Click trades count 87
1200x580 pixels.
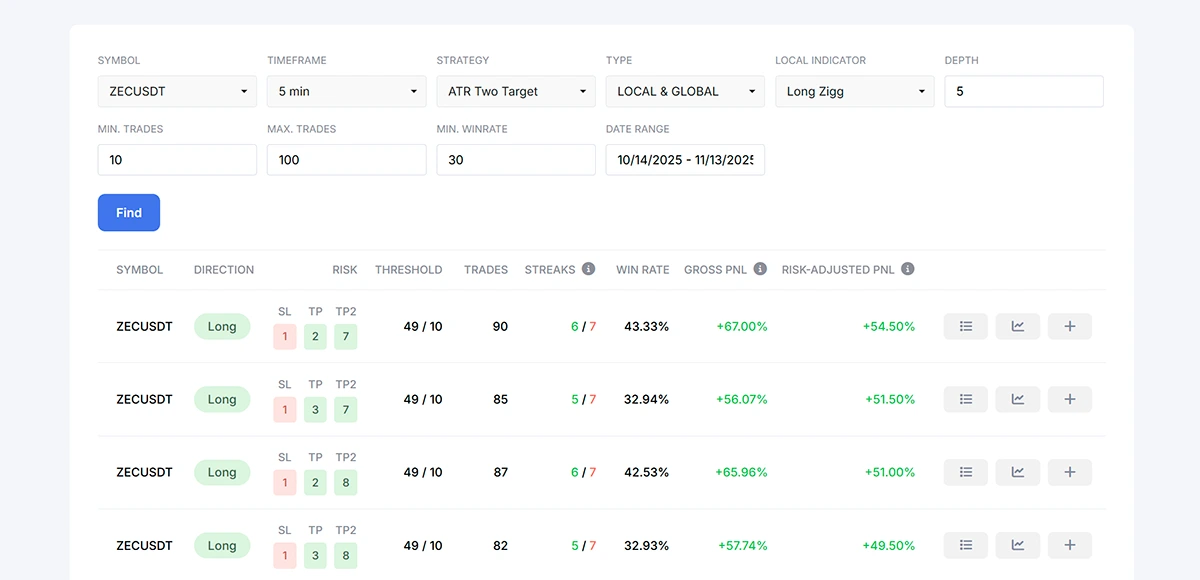(500, 473)
